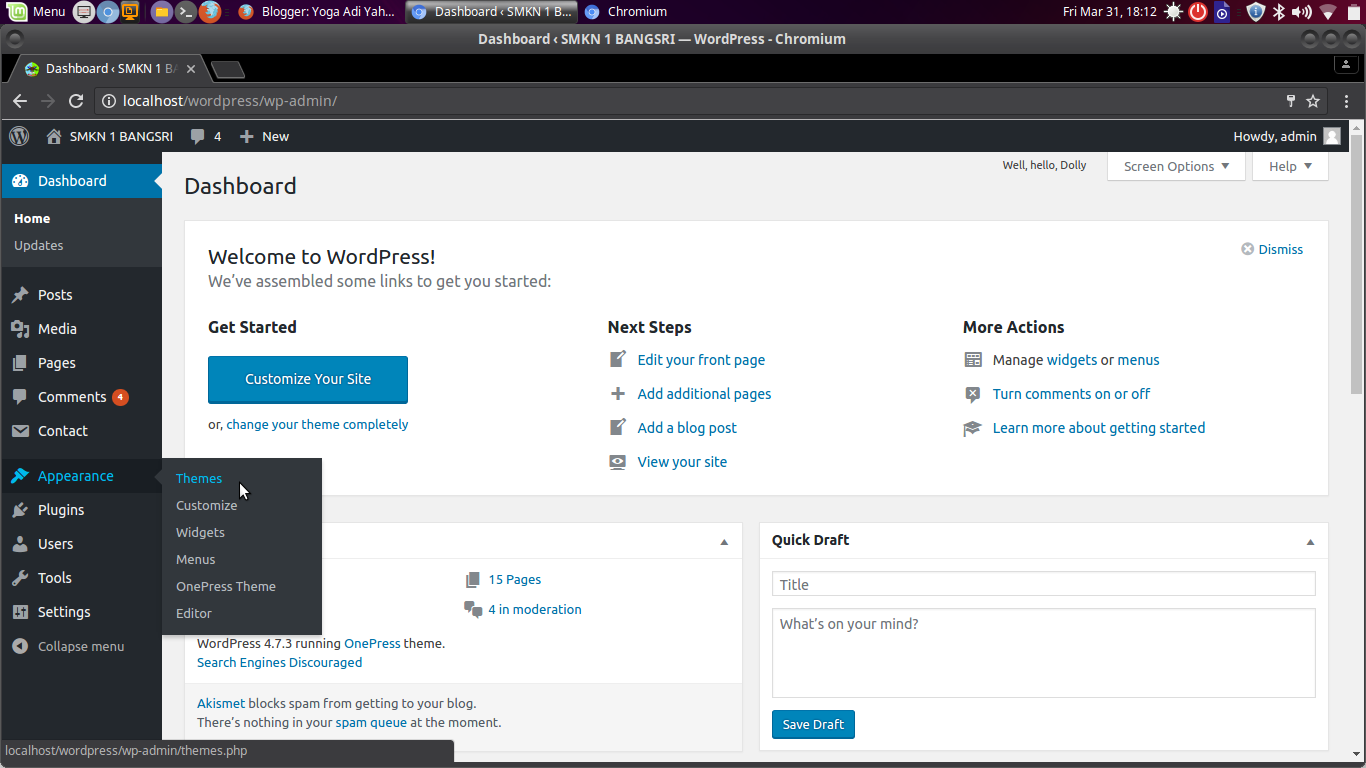Select Themes in the Appearance flyout

coord(199,478)
